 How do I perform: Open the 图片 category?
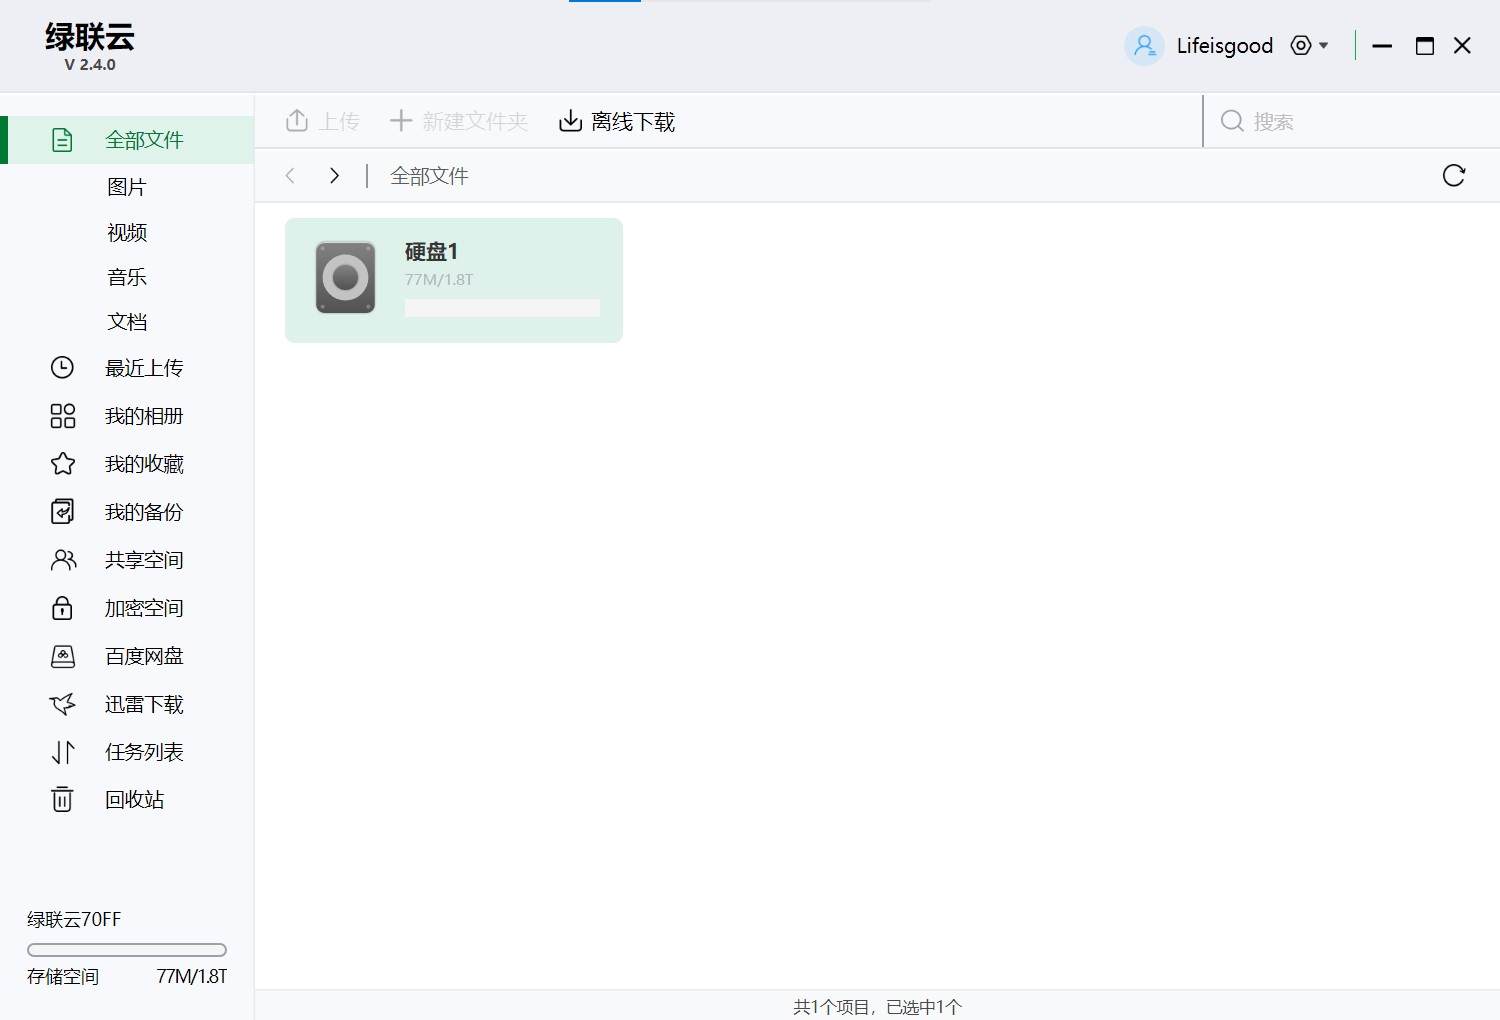pyautogui.click(x=127, y=187)
